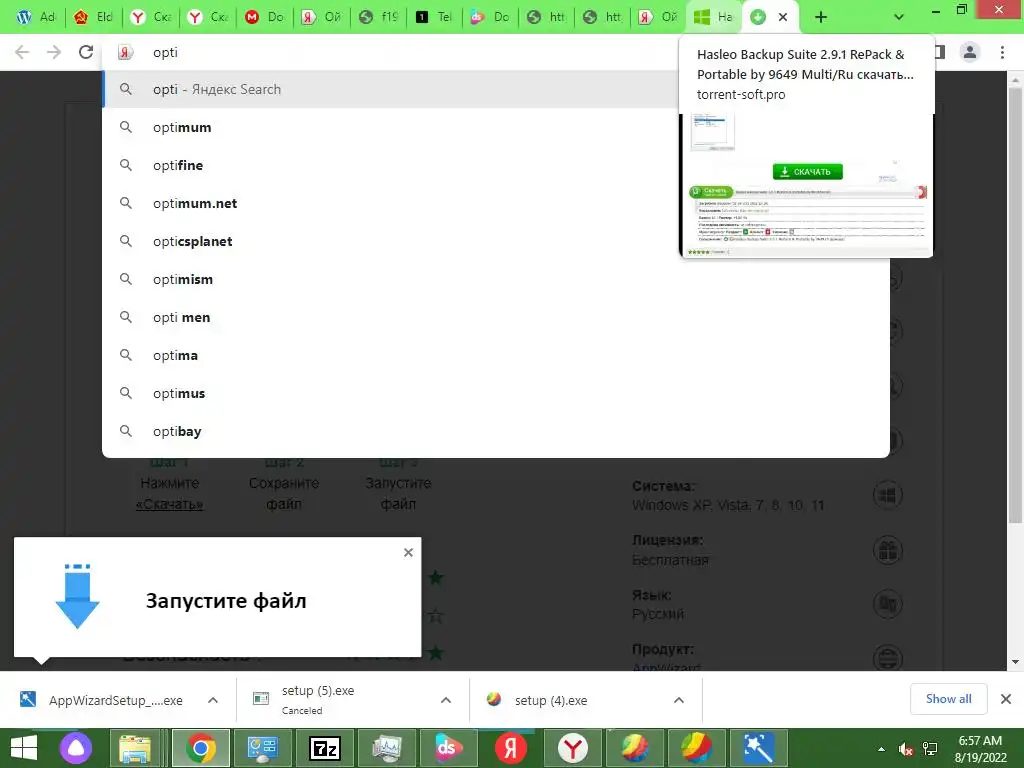The image size is (1024, 768).
Task: Open the Windows Start menu
Action: click(24, 748)
